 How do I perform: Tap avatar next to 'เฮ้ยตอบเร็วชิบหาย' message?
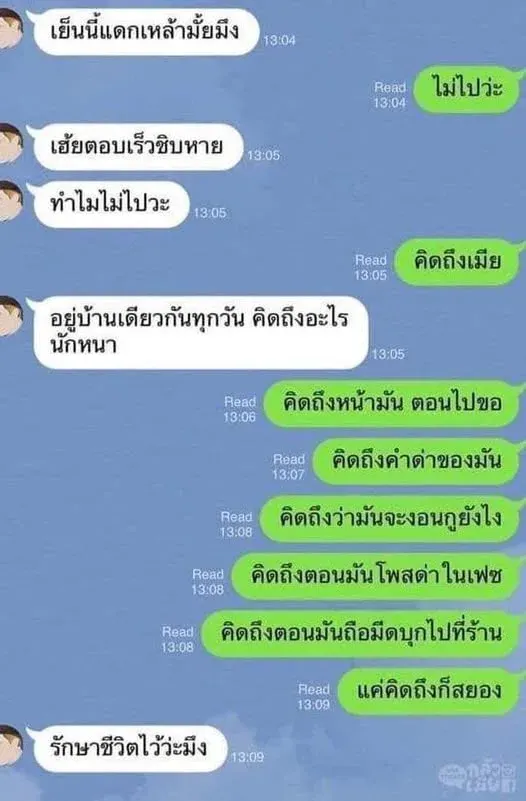pos(10,144)
